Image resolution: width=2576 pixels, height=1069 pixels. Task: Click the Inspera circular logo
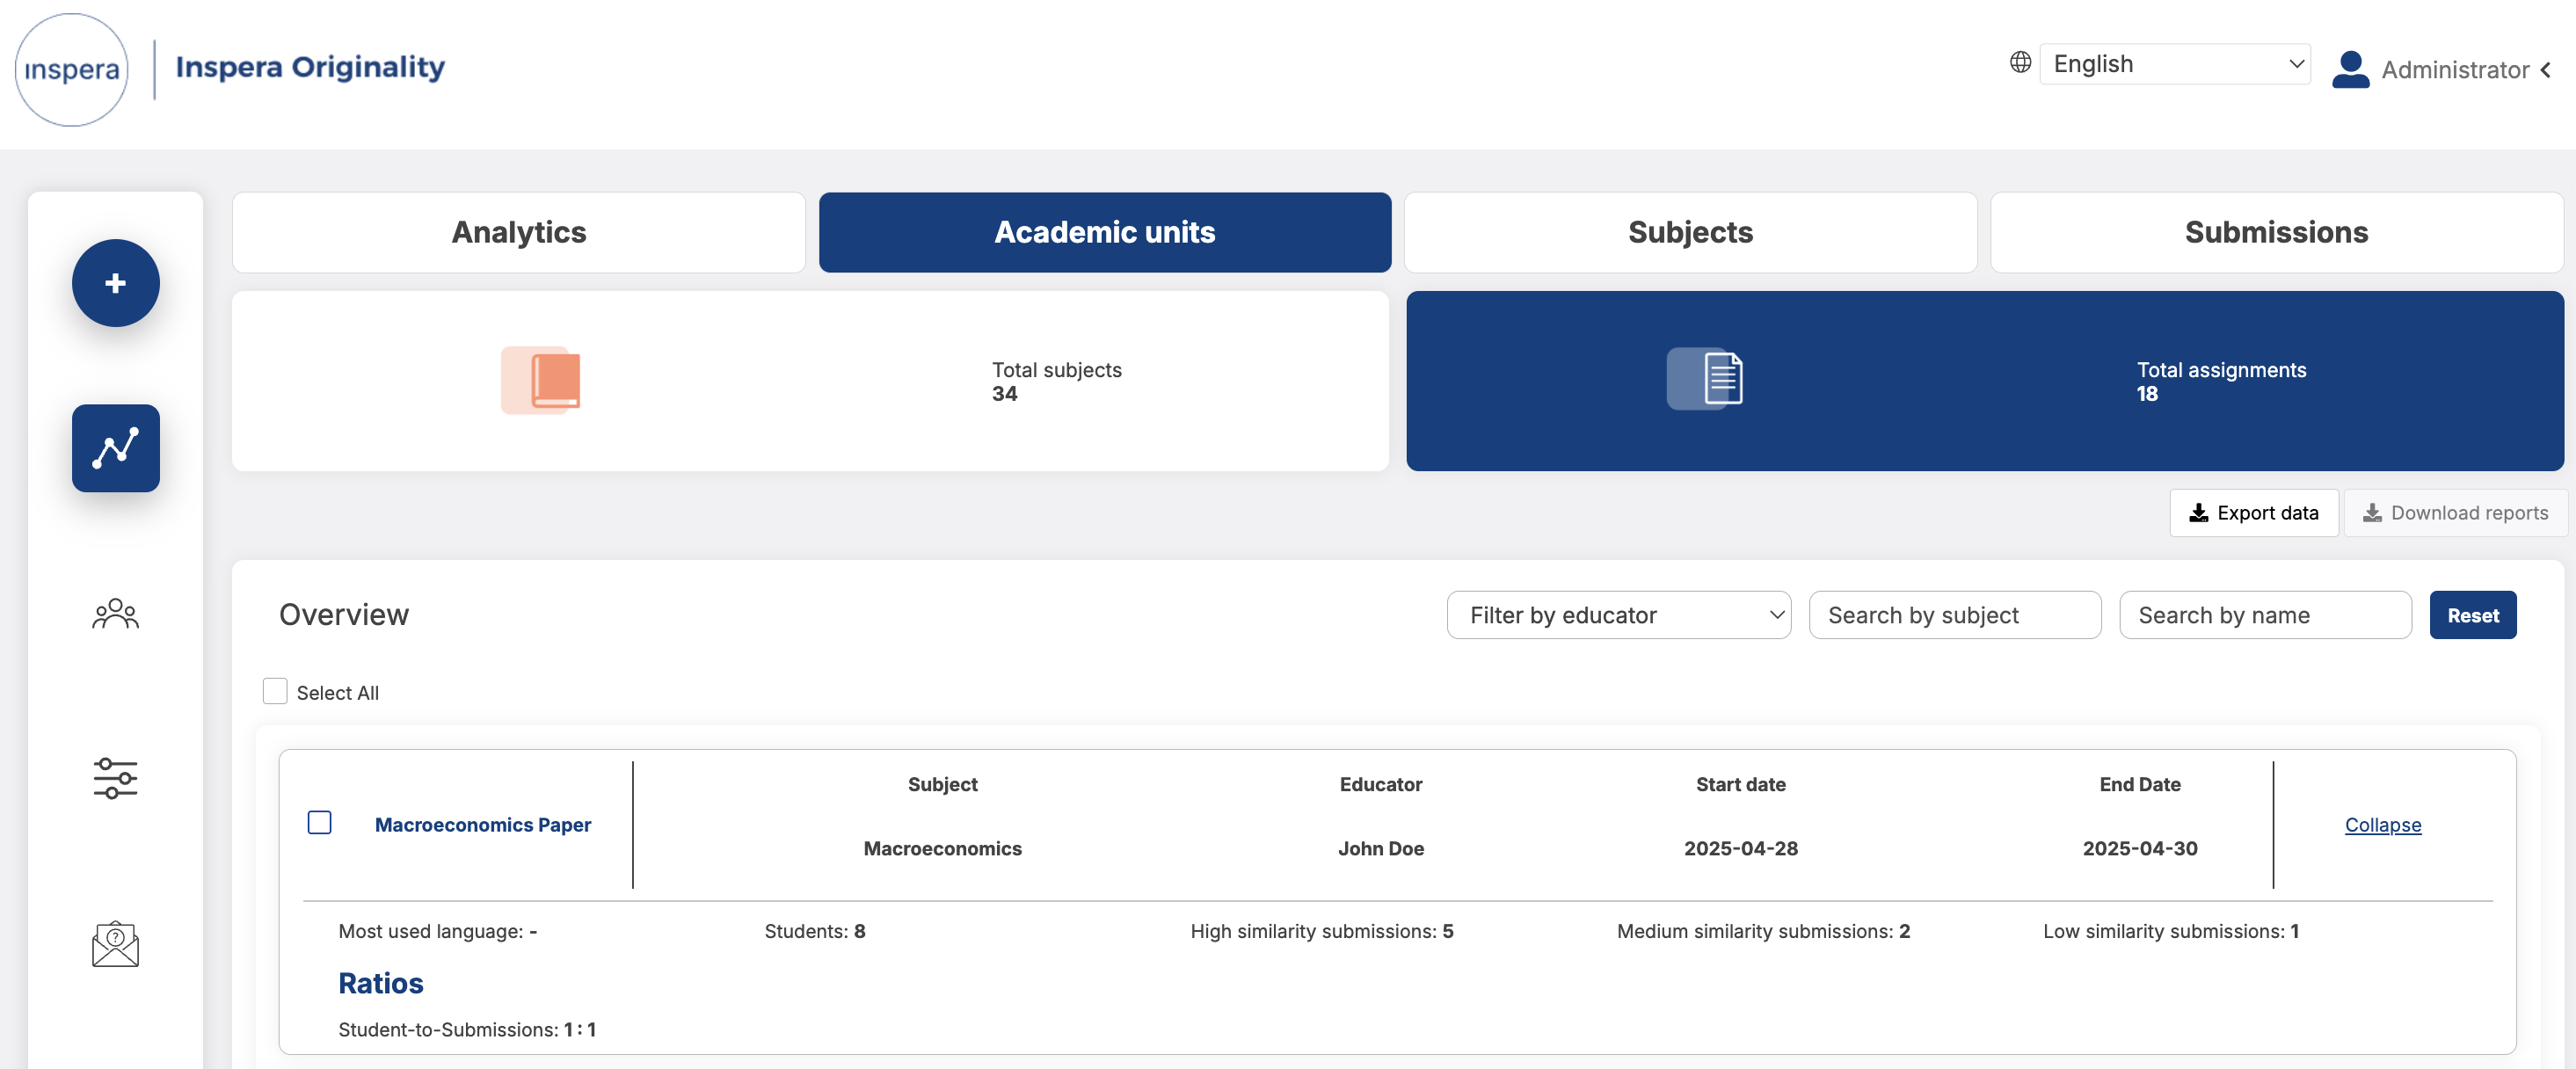(x=71, y=69)
